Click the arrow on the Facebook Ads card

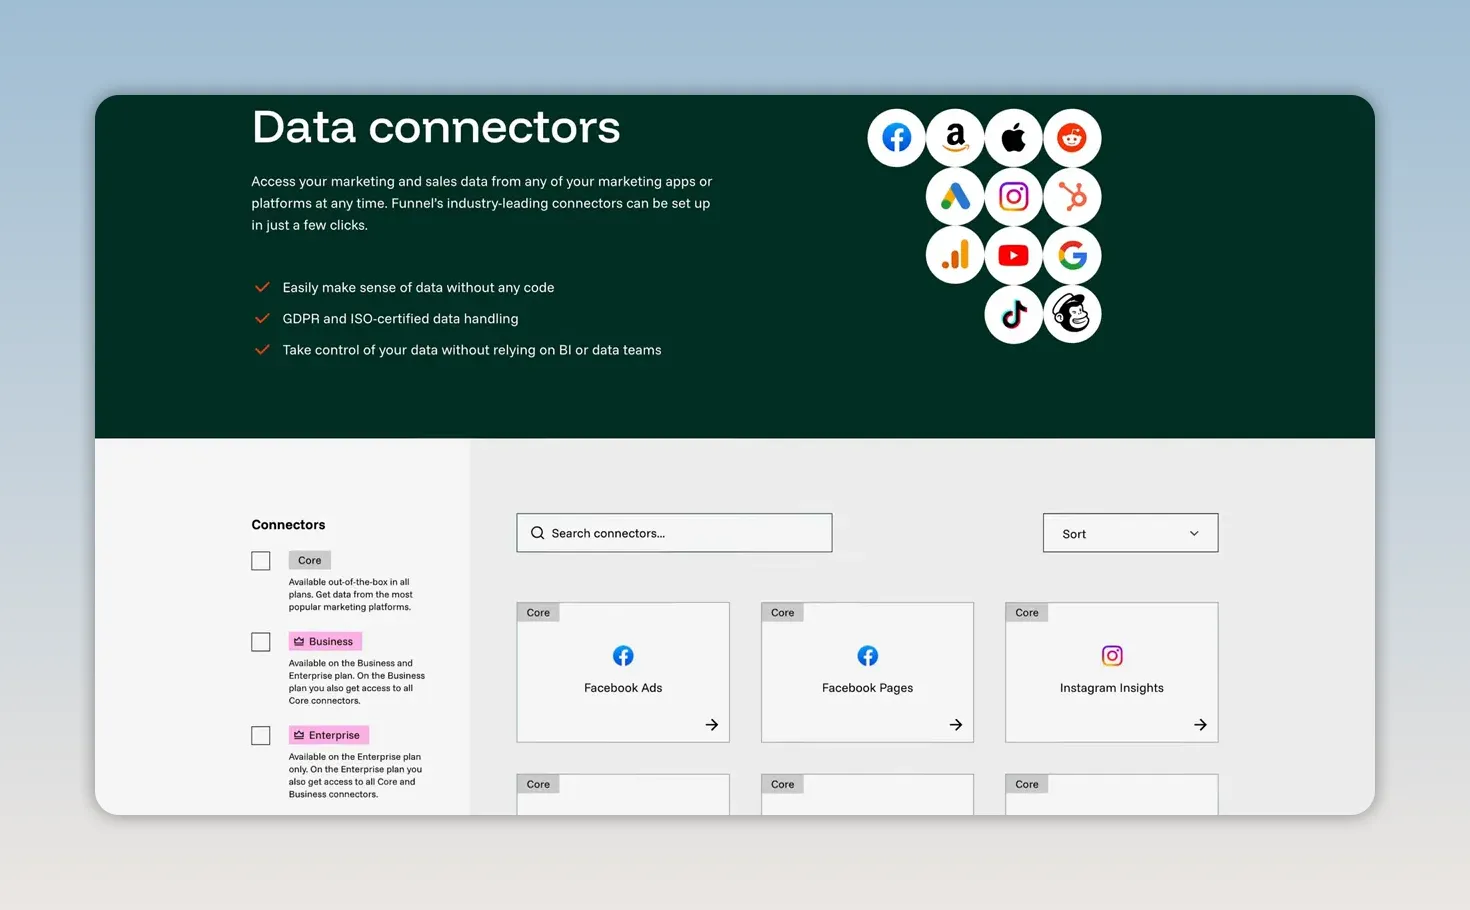(x=712, y=725)
